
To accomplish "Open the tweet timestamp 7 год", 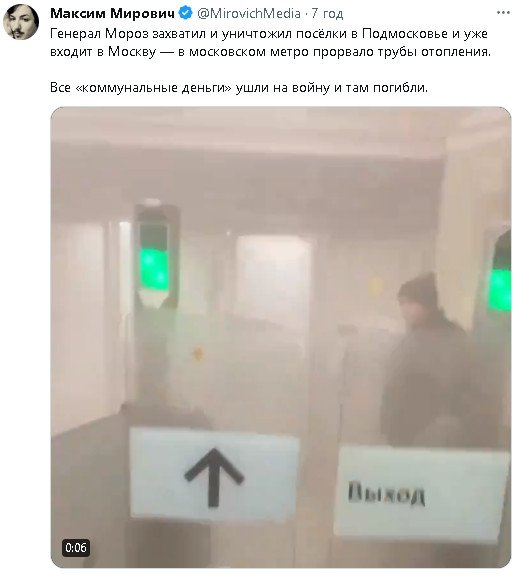I will click(x=327, y=14).
